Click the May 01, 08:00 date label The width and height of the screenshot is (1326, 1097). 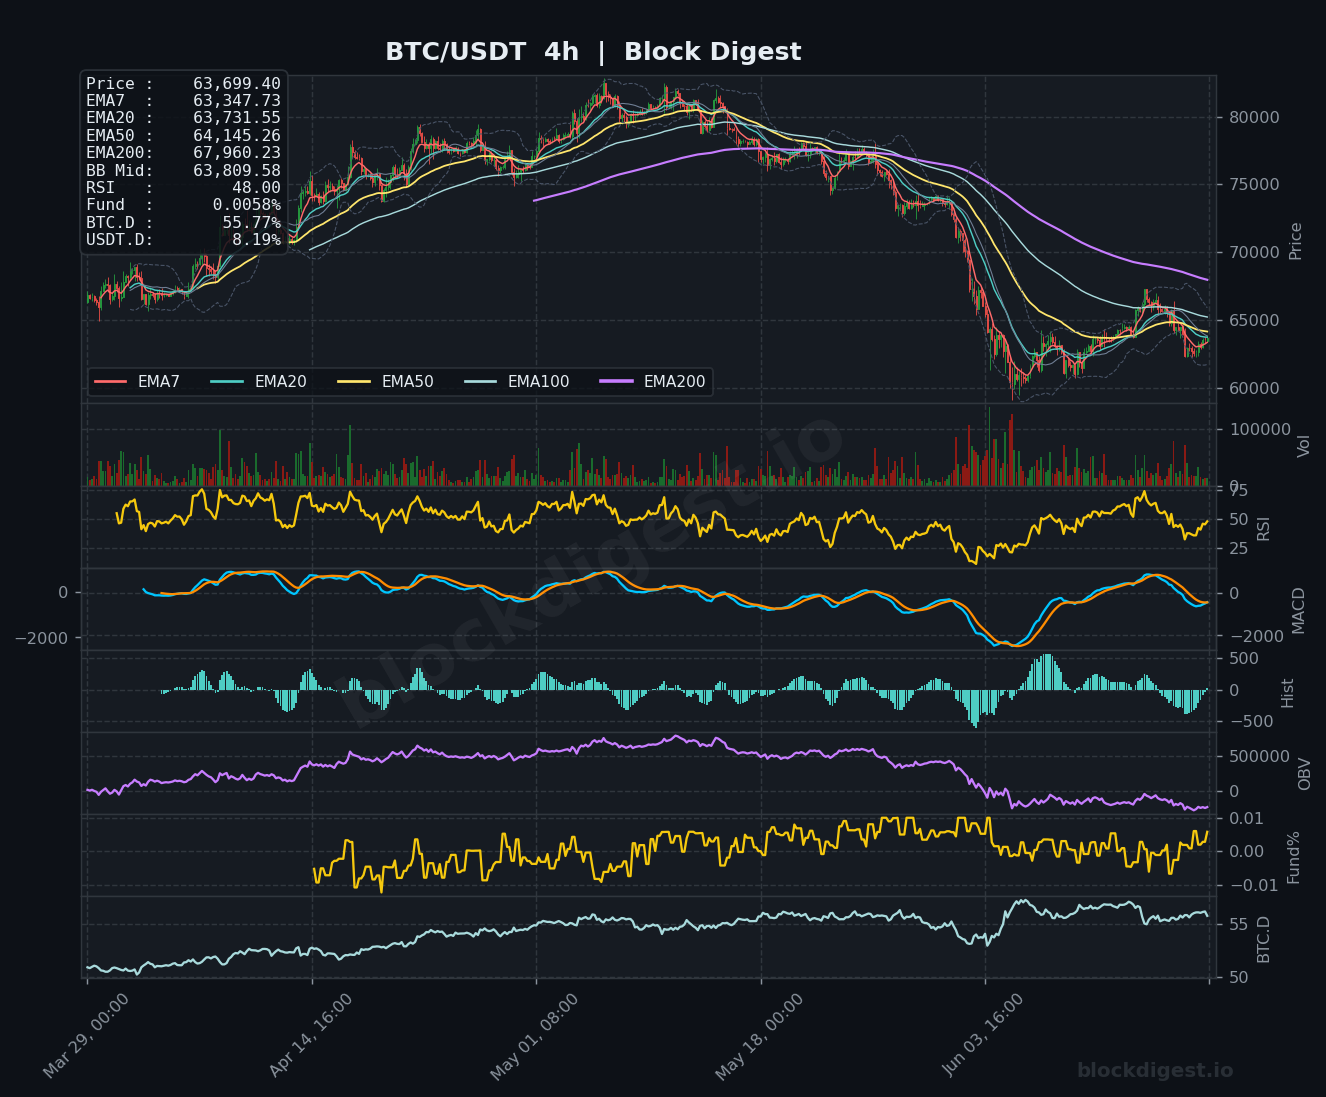coord(535,1036)
